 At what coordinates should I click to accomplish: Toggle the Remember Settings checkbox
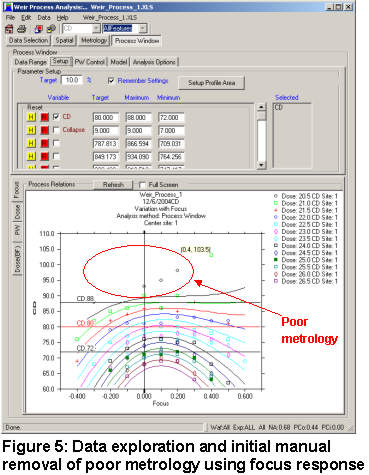coord(111,81)
